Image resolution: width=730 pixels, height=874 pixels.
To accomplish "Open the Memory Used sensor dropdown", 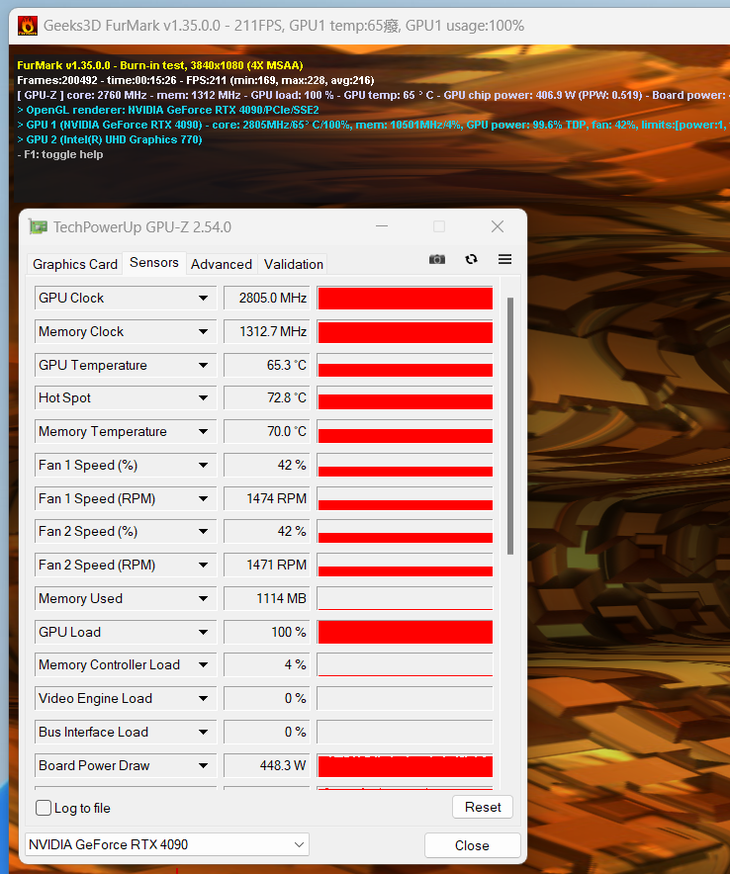I will (204, 599).
